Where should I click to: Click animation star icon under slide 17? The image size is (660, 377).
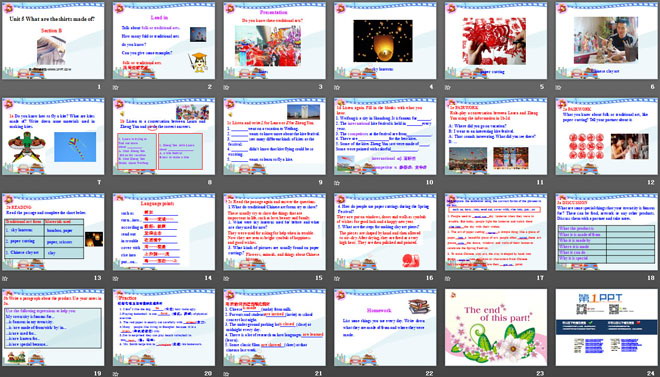(x=447, y=278)
